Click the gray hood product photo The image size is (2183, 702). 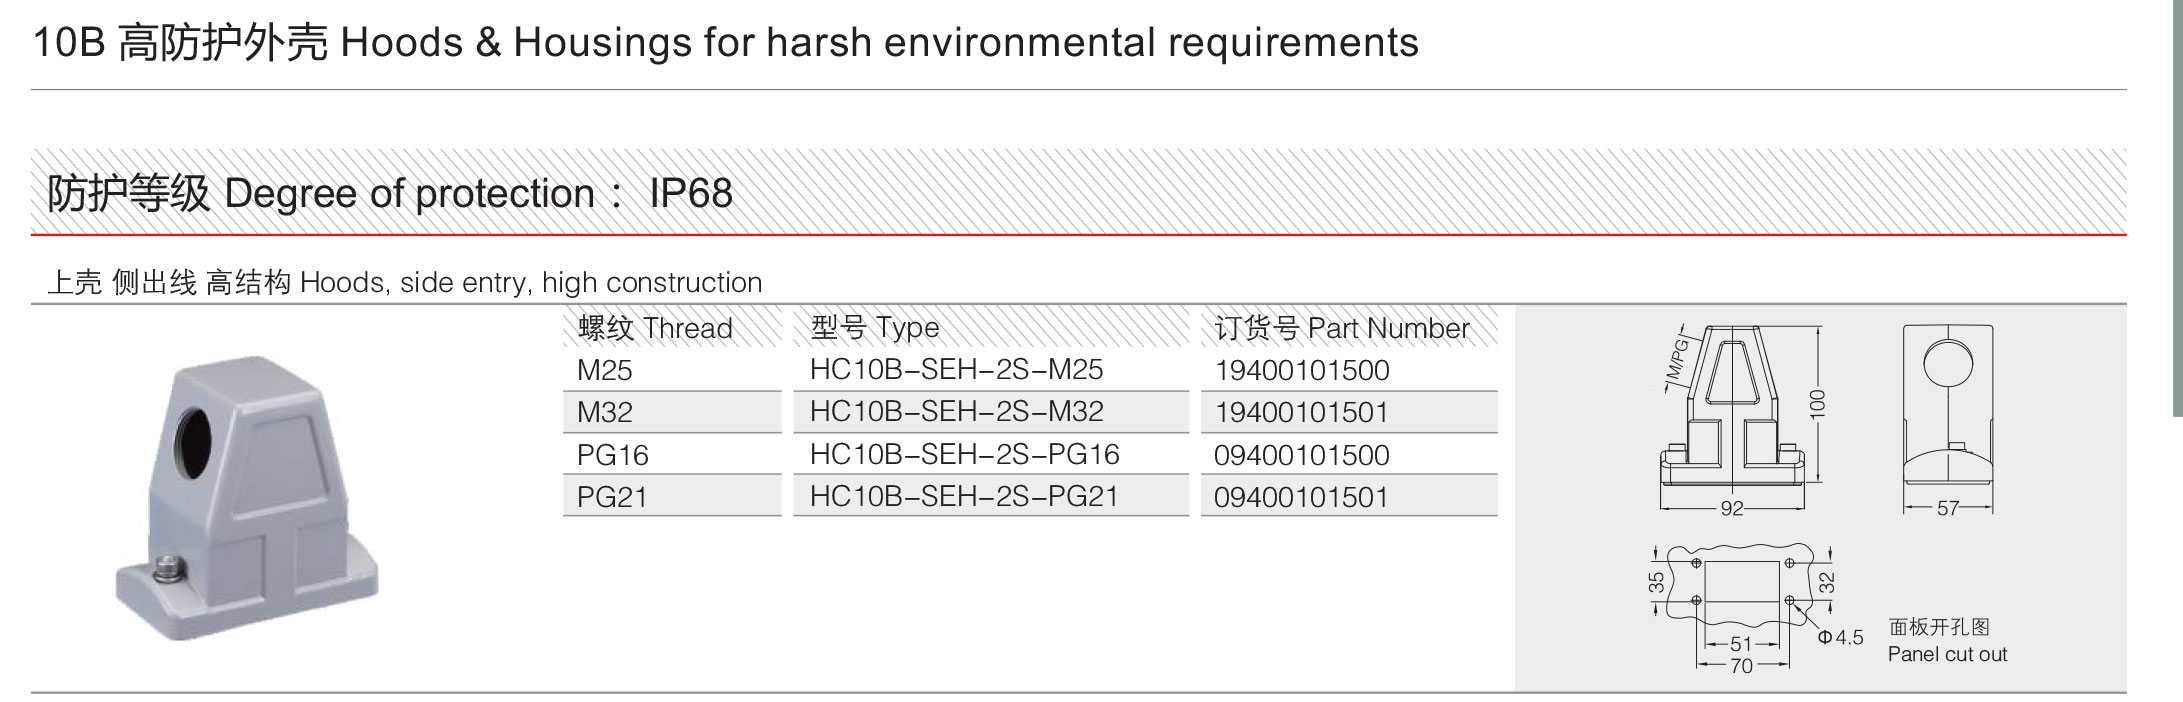pos(247,497)
